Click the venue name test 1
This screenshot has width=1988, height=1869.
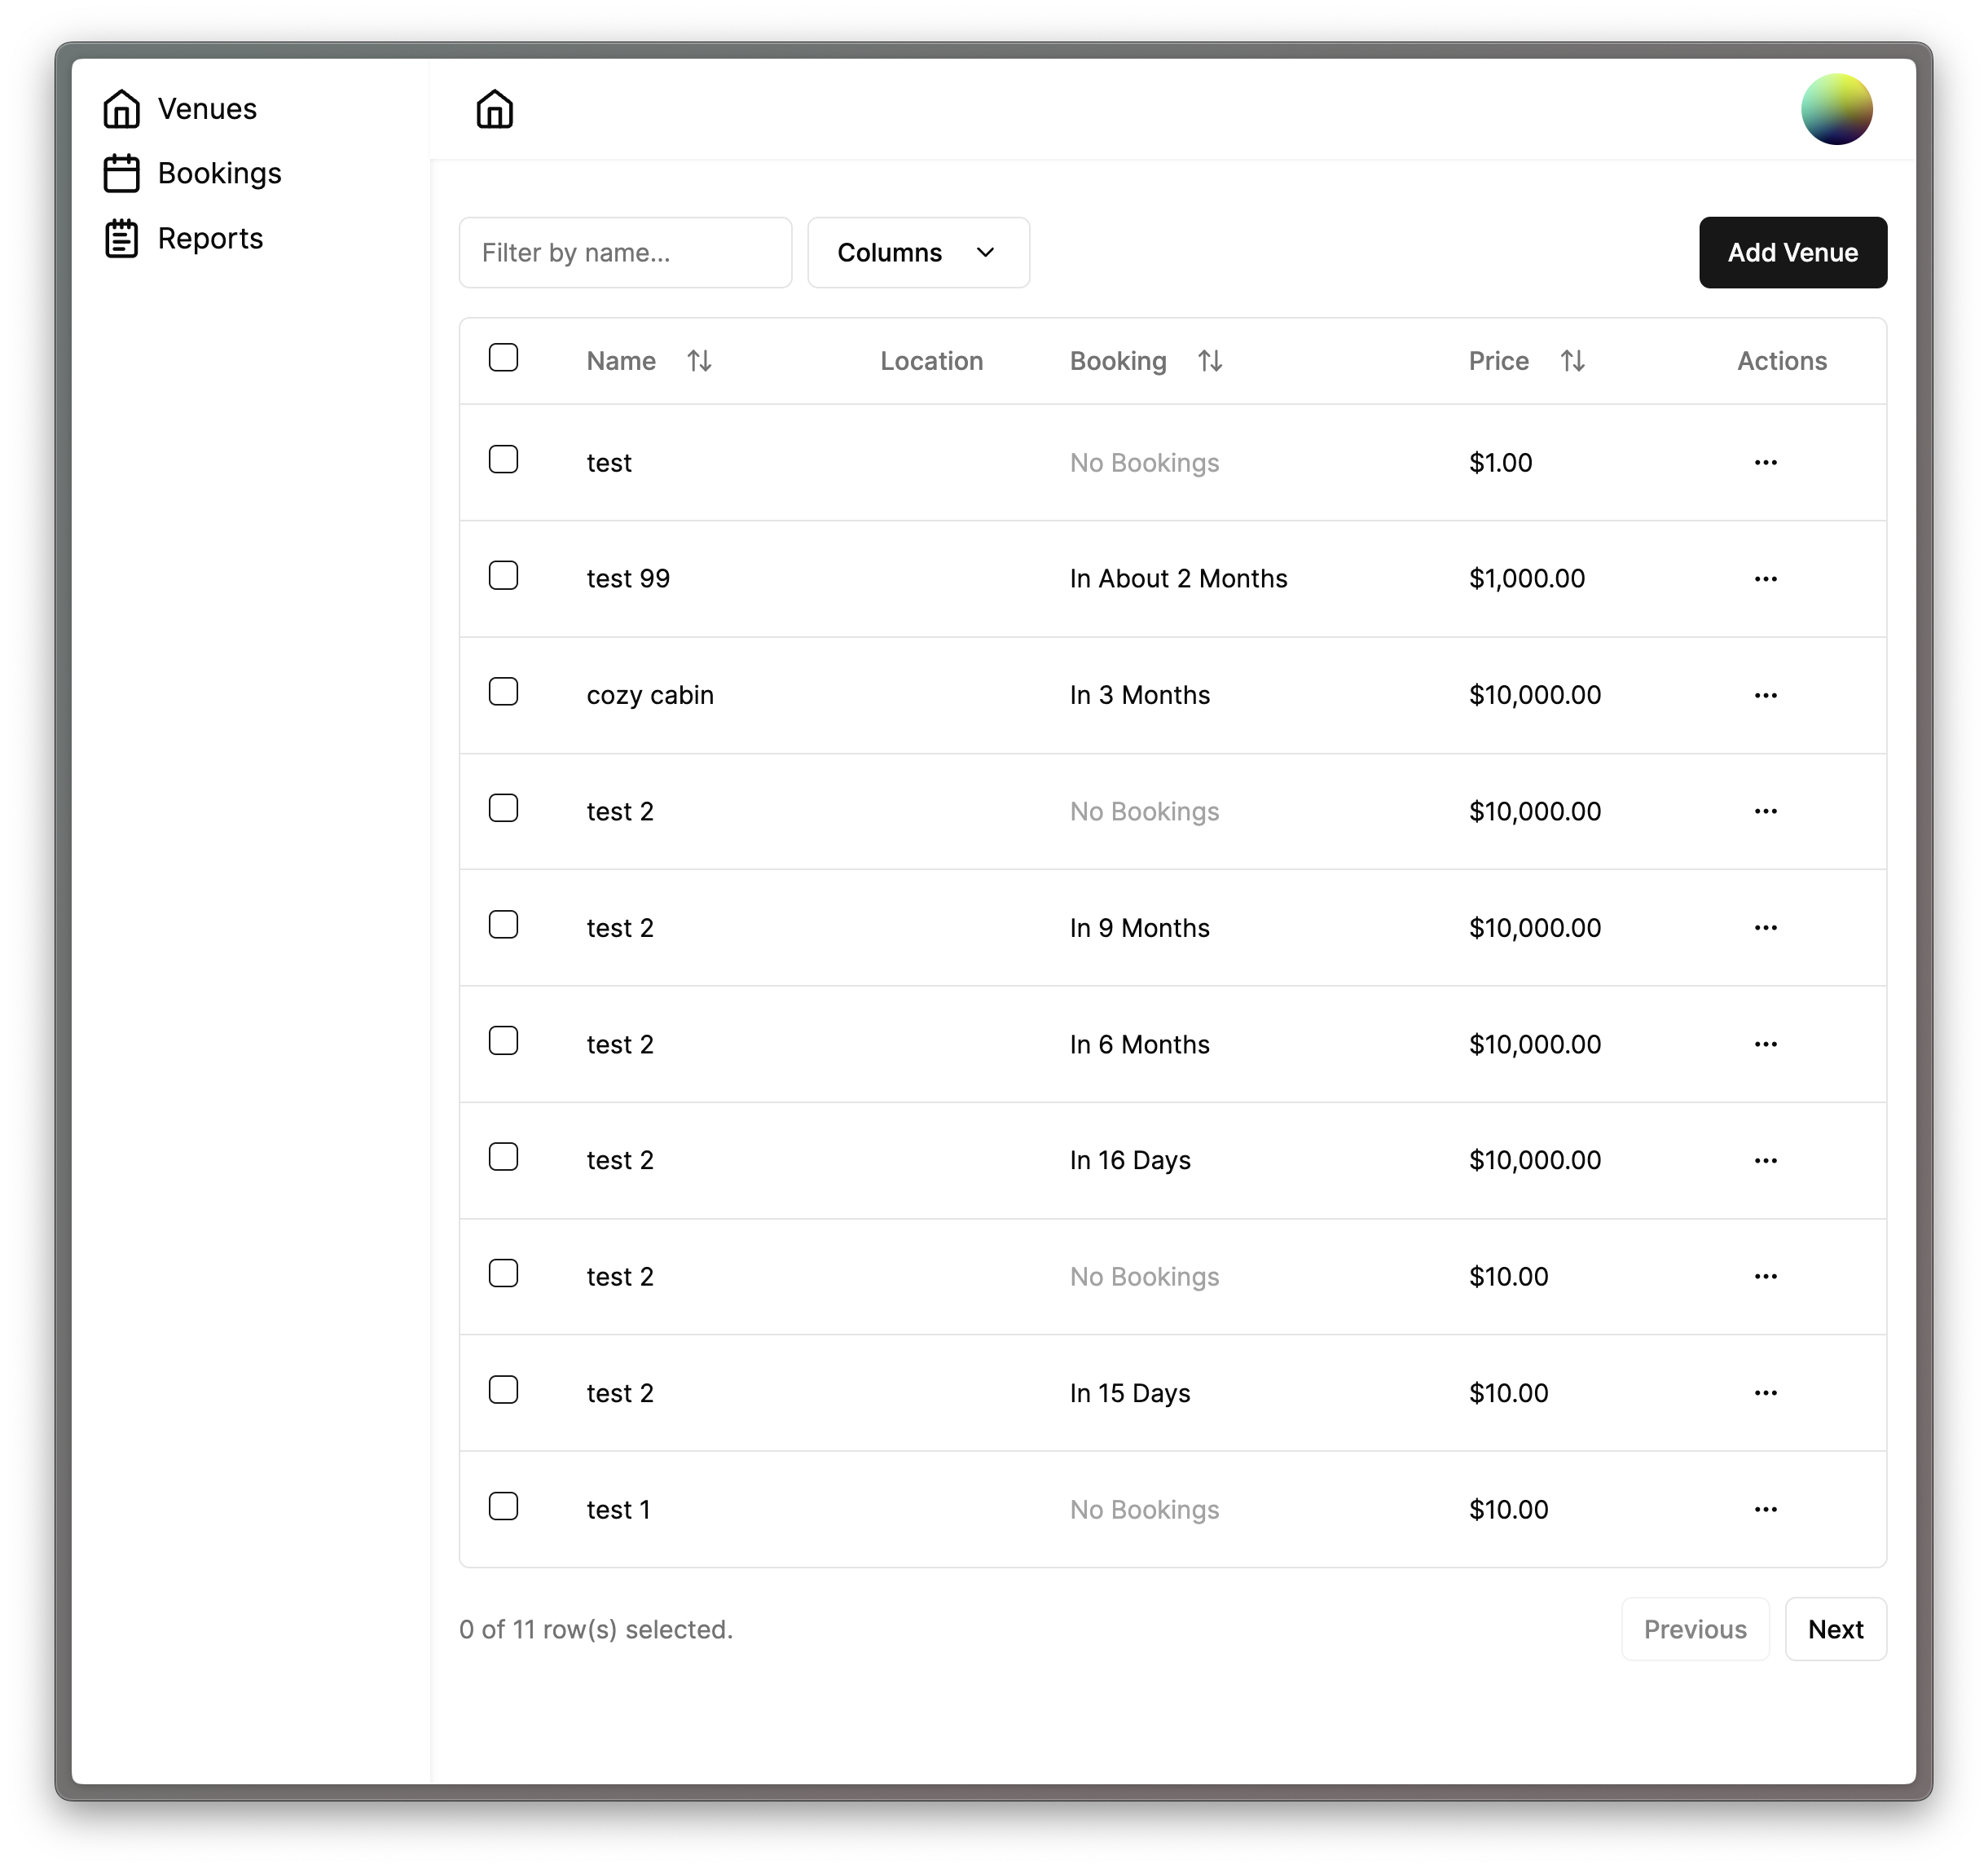tap(618, 1509)
